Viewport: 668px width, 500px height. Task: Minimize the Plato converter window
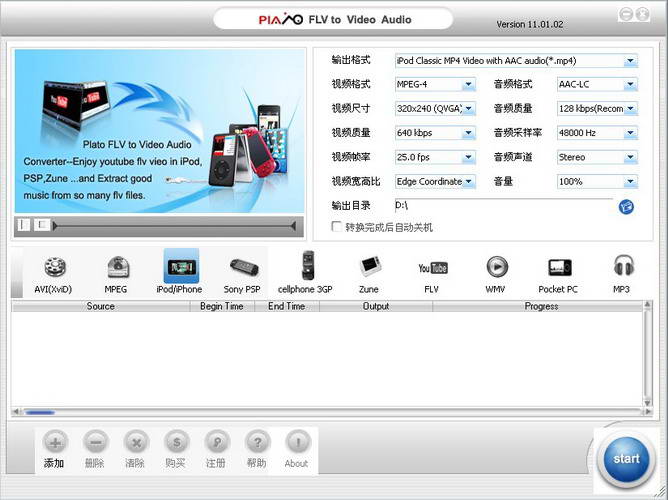click(626, 15)
